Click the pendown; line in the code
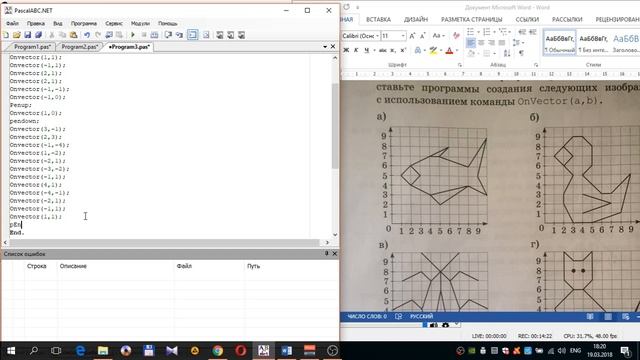 pos(24,121)
